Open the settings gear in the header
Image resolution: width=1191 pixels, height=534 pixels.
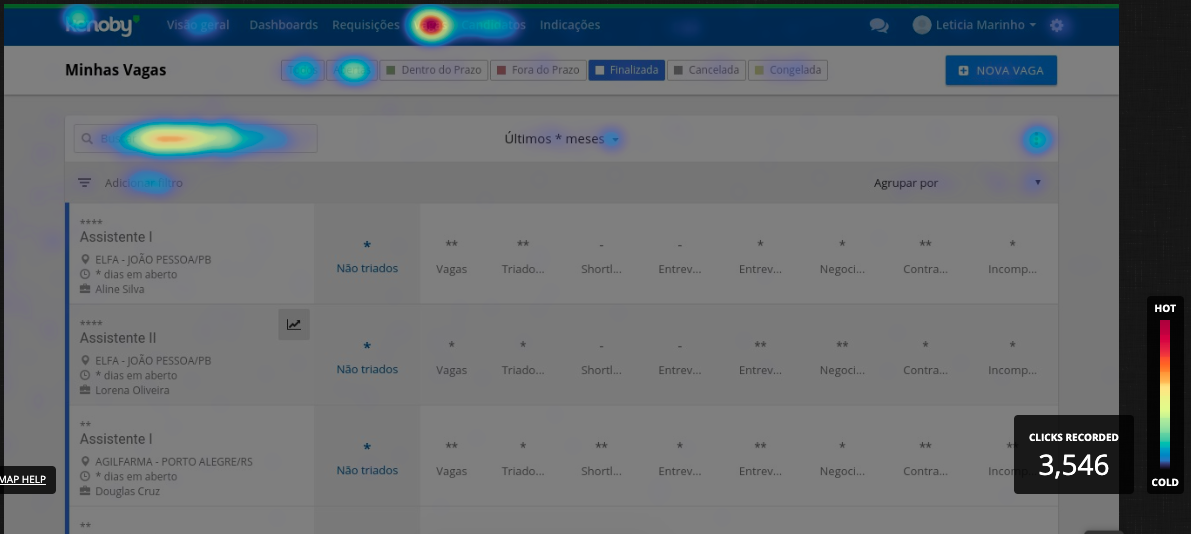tap(1057, 25)
